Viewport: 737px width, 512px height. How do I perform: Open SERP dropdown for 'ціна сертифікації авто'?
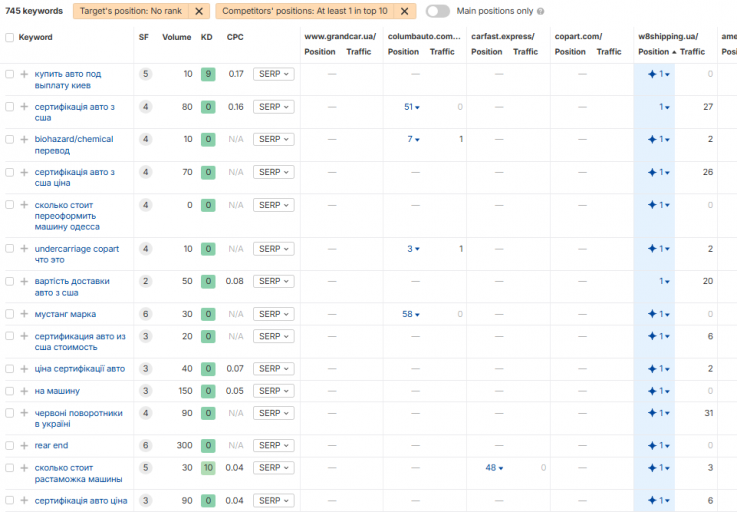coord(274,369)
